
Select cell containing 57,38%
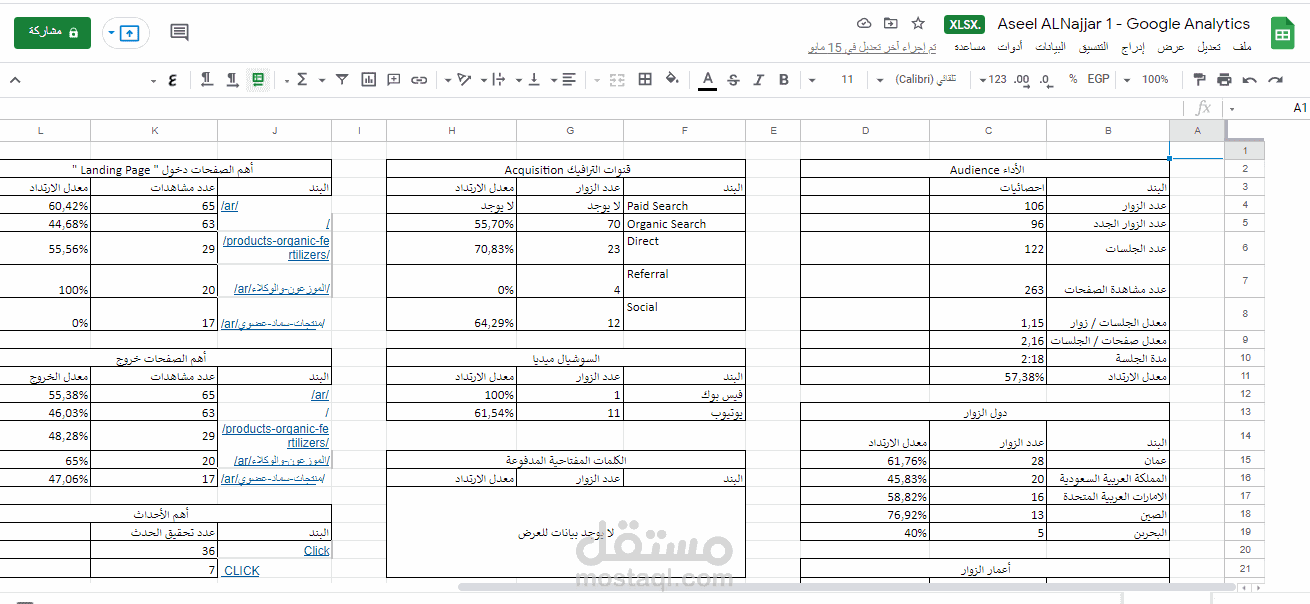988,376
